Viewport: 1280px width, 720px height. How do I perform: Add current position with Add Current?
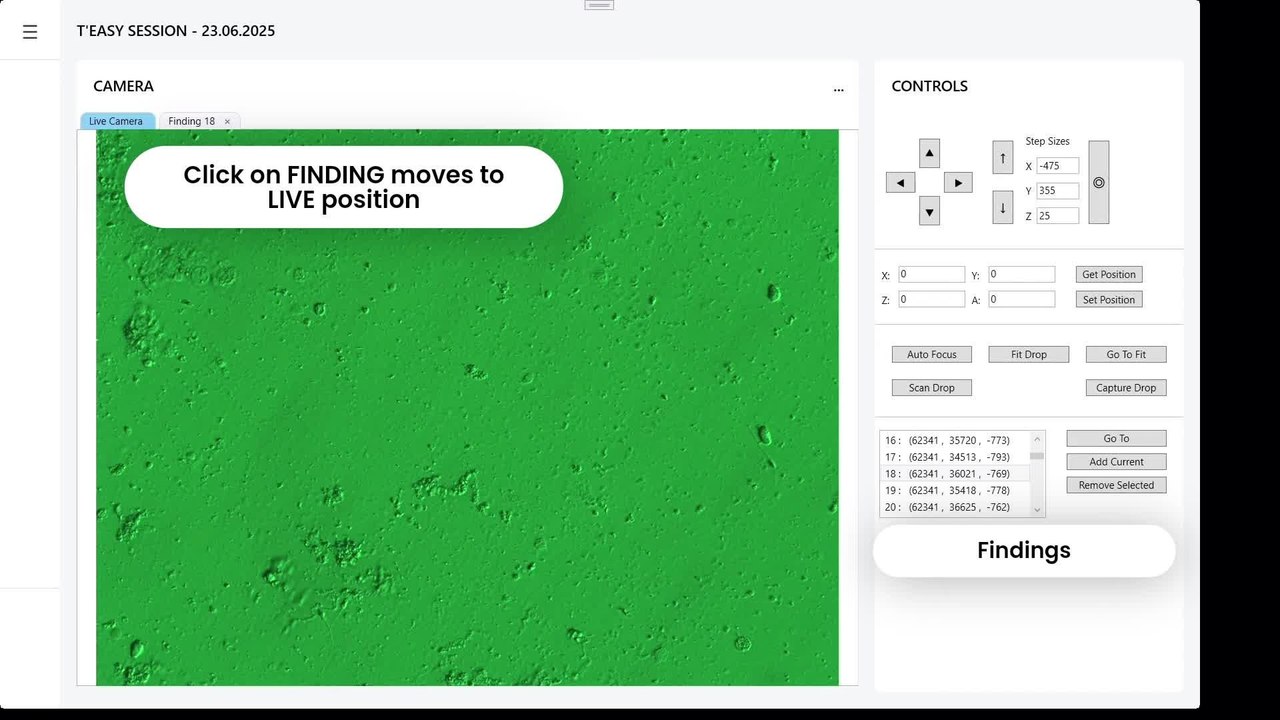click(1116, 462)
